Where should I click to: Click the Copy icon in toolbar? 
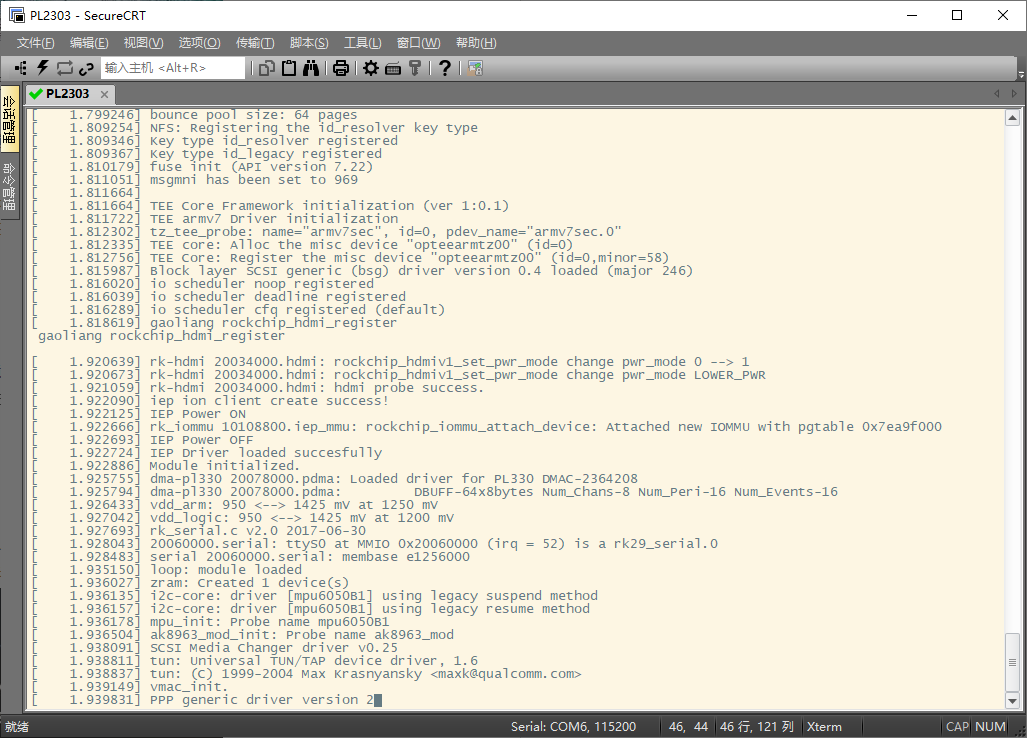tap(267, 68)
